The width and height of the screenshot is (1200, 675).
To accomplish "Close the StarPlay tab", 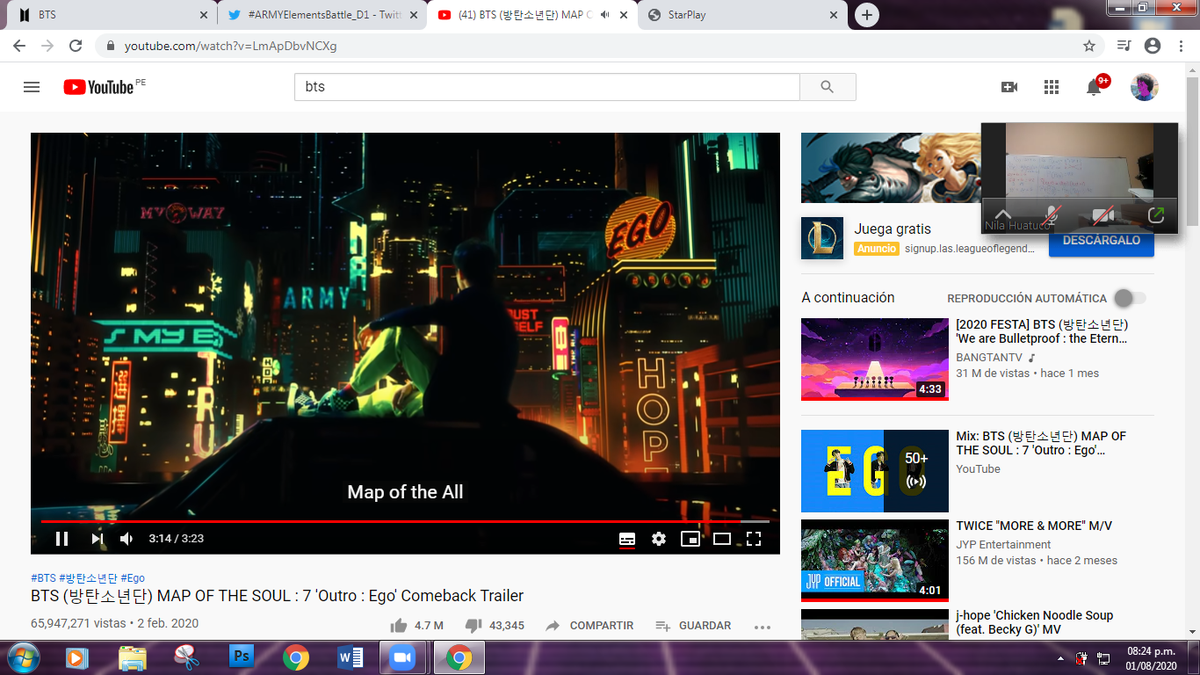I will click(x=832, y=15).
